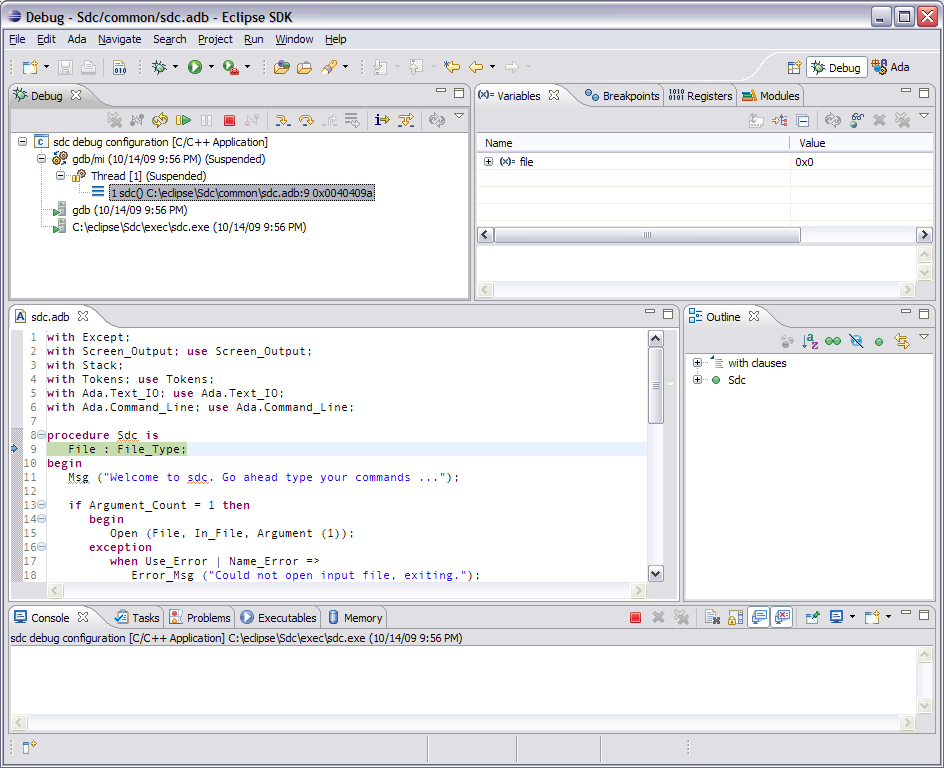Image resolution: width=944 pixels, height=768 pixels.
Task: Toggle Show Type Names in Variables view
Action: point(756,120)
